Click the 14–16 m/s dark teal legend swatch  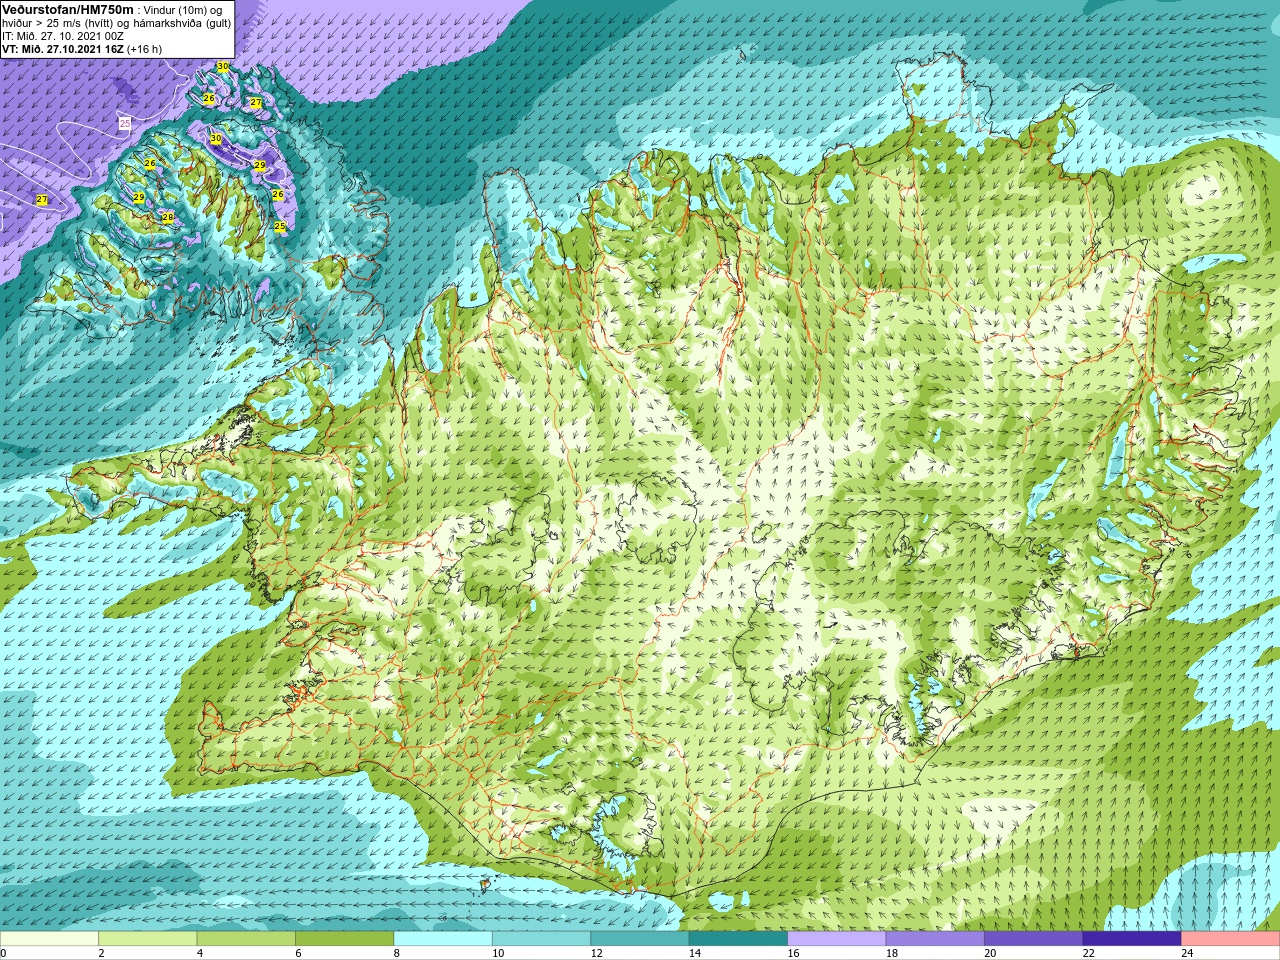point(739,939)
